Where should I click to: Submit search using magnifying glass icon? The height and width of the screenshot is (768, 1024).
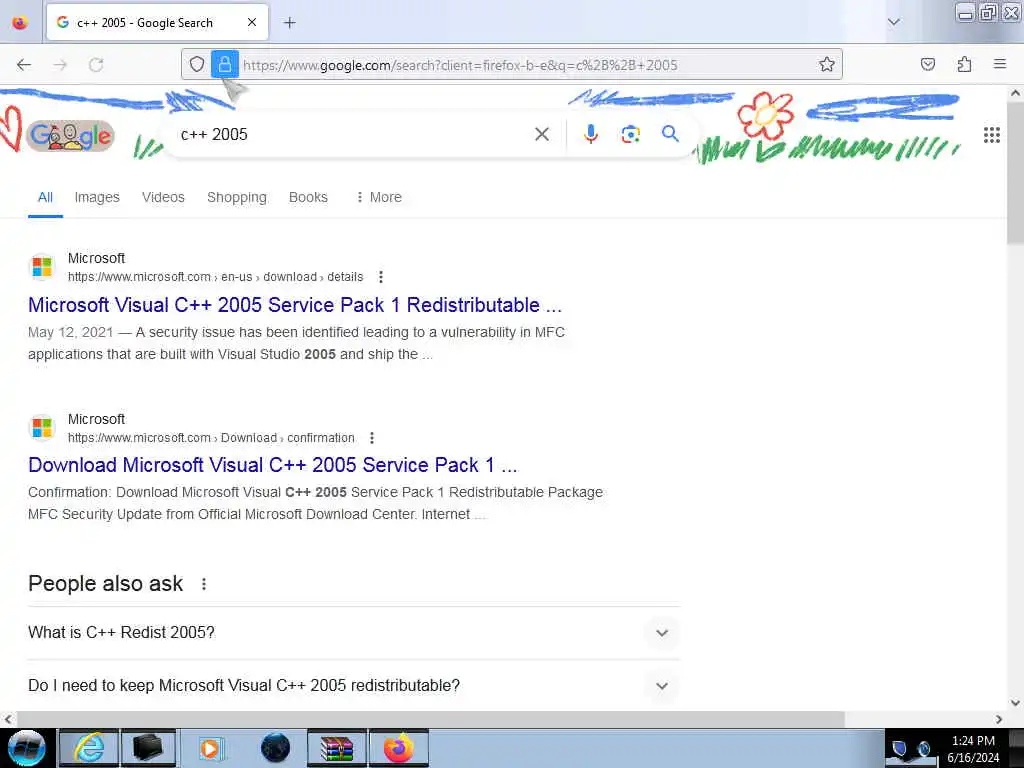670,134
